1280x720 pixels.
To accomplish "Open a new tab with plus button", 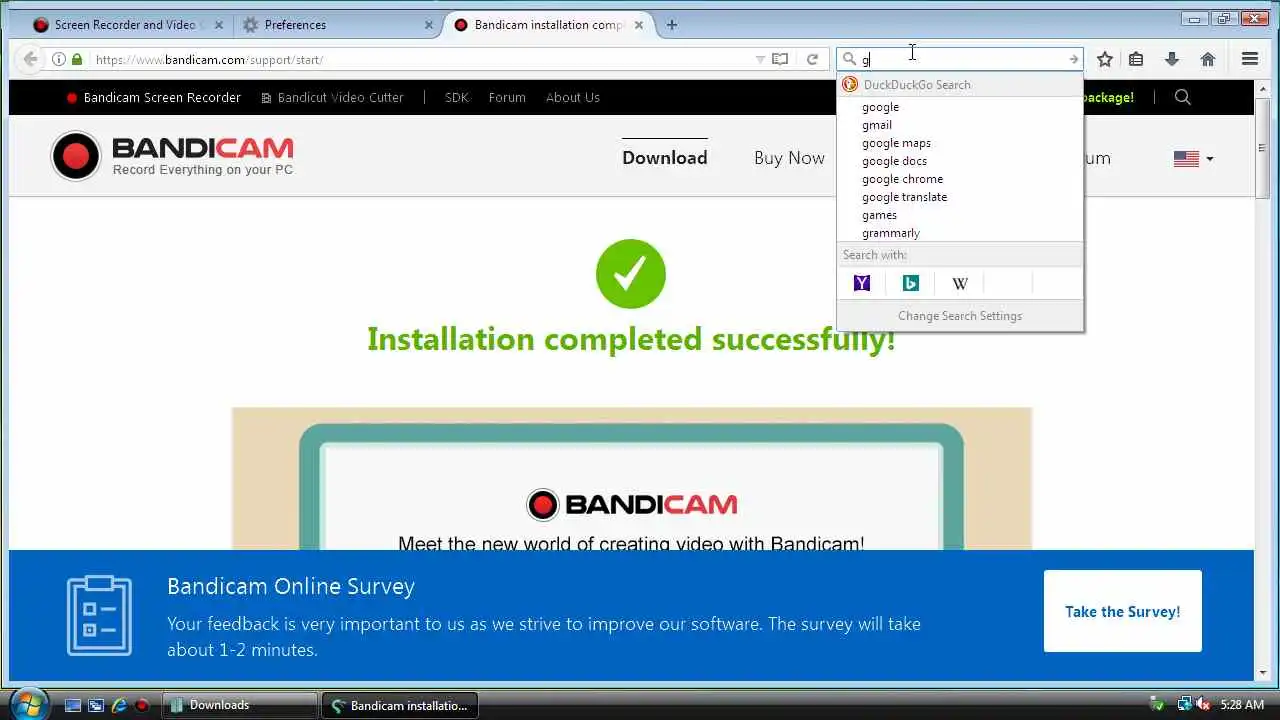I will point(672,25).
